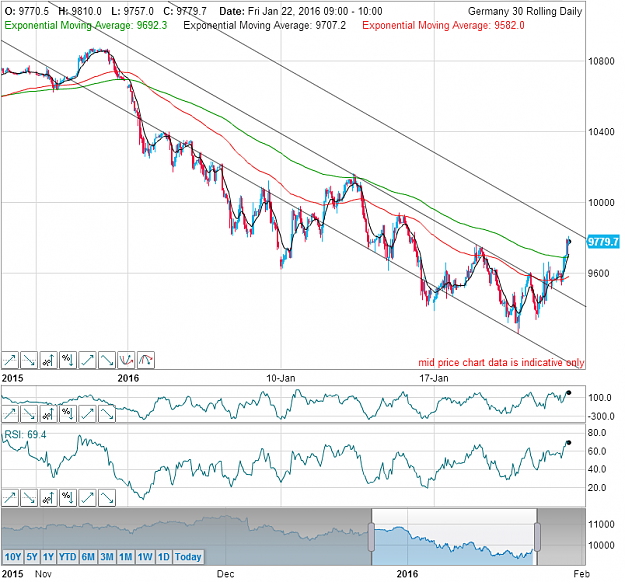Image resolution: width=625 pixels, height=582 pixels.
Task: Use the percent down-arrow tool in the RSI panel
Action: coord(67,498)
